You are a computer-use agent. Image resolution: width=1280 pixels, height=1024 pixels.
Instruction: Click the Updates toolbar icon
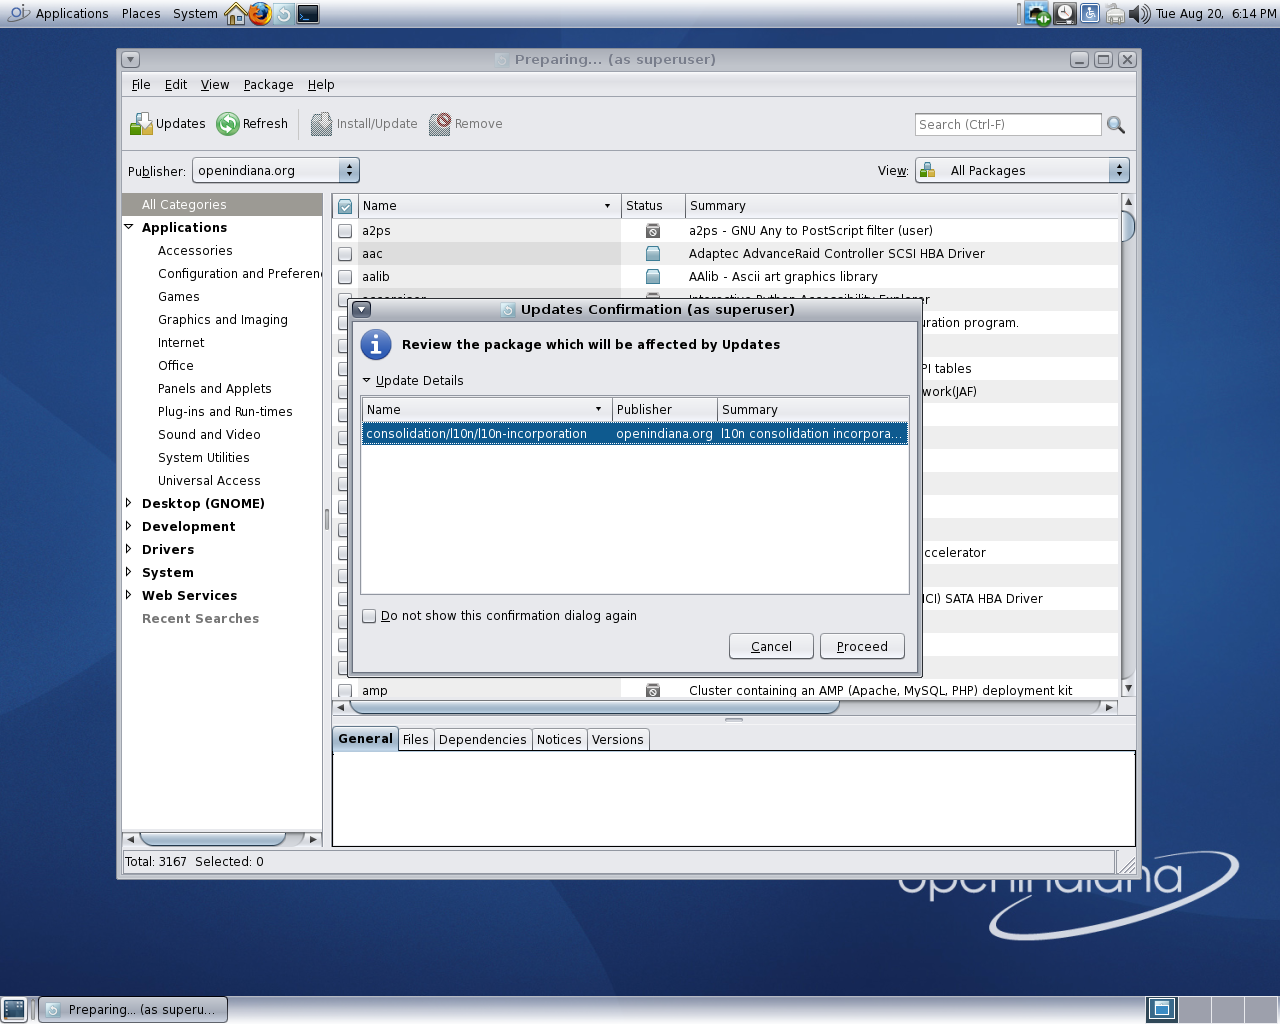click(141, 124)
